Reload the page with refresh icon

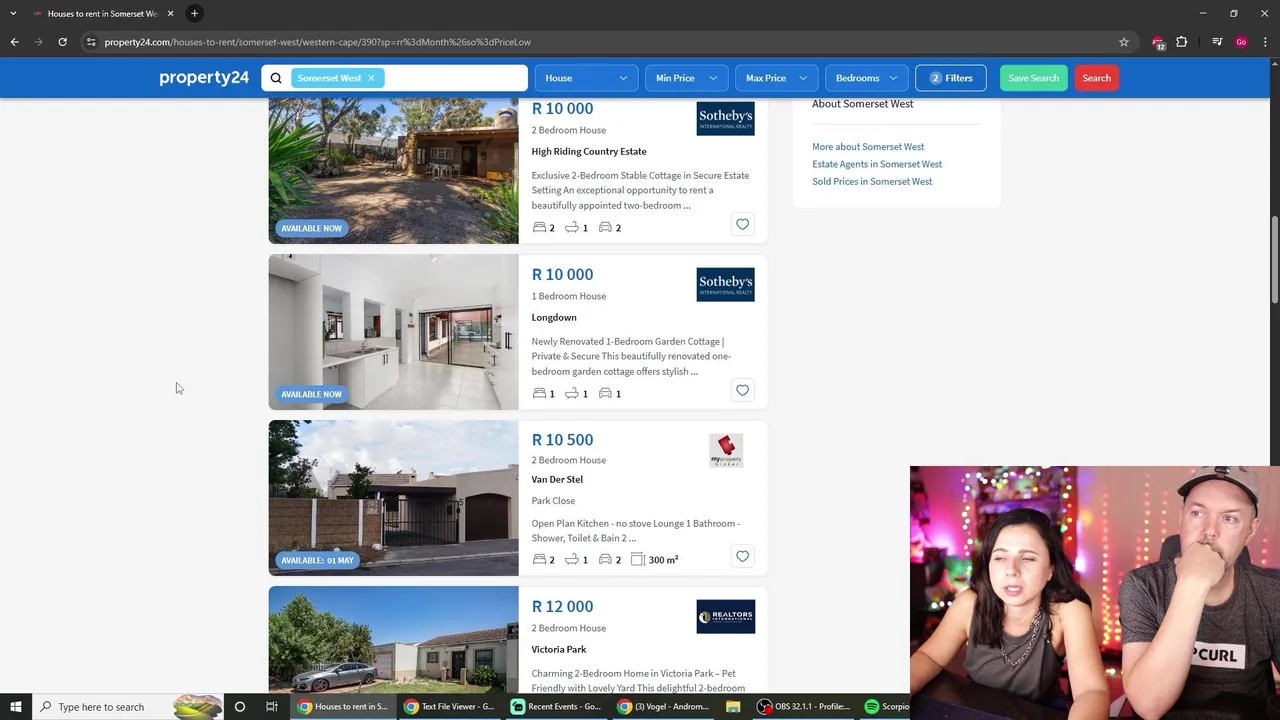[x=62, y=42]
